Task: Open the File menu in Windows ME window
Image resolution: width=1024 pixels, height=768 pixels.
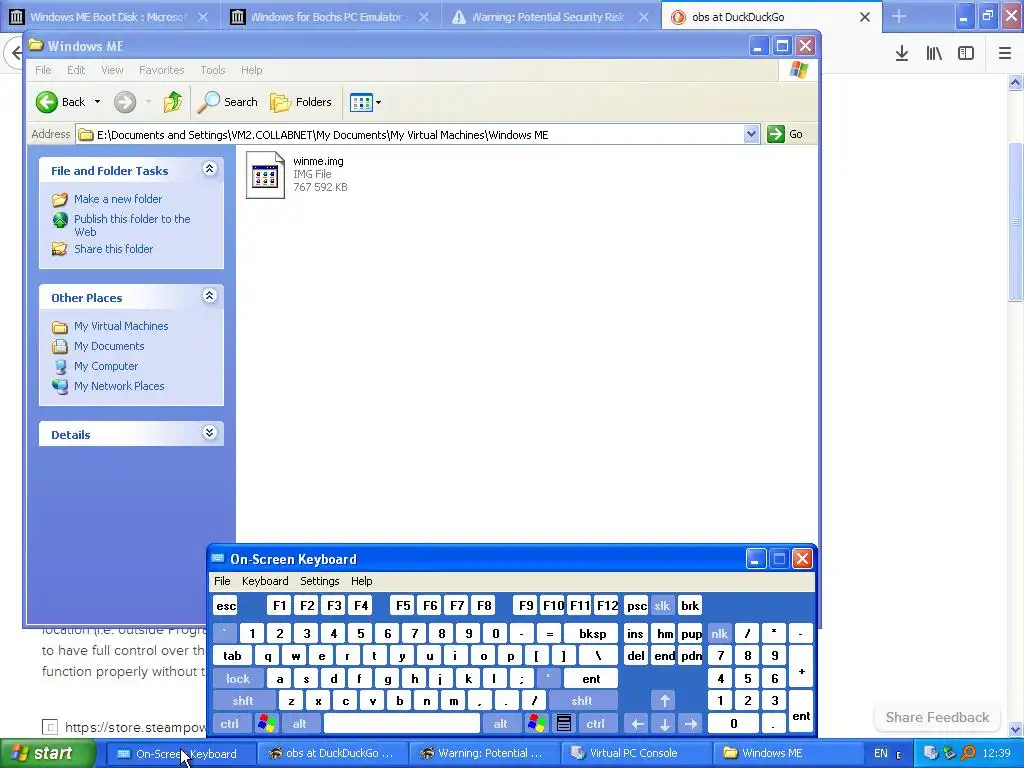Action: (43, 70)
